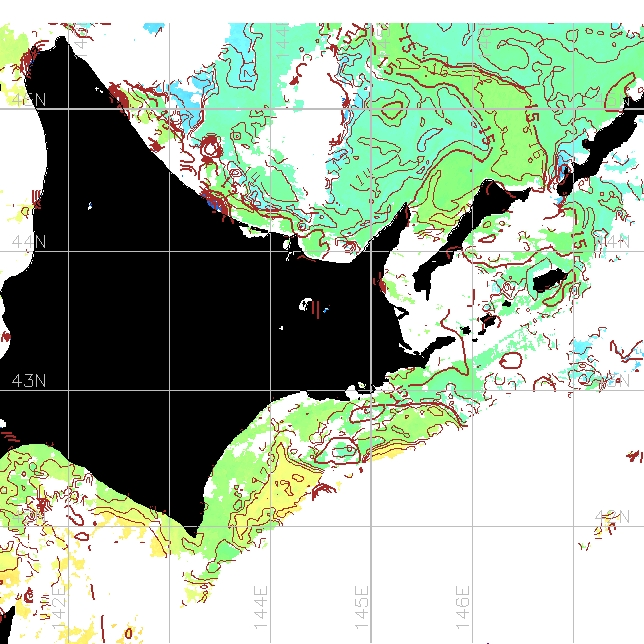
Task: Click the "142E" longitude label
Action: [59, 607]
